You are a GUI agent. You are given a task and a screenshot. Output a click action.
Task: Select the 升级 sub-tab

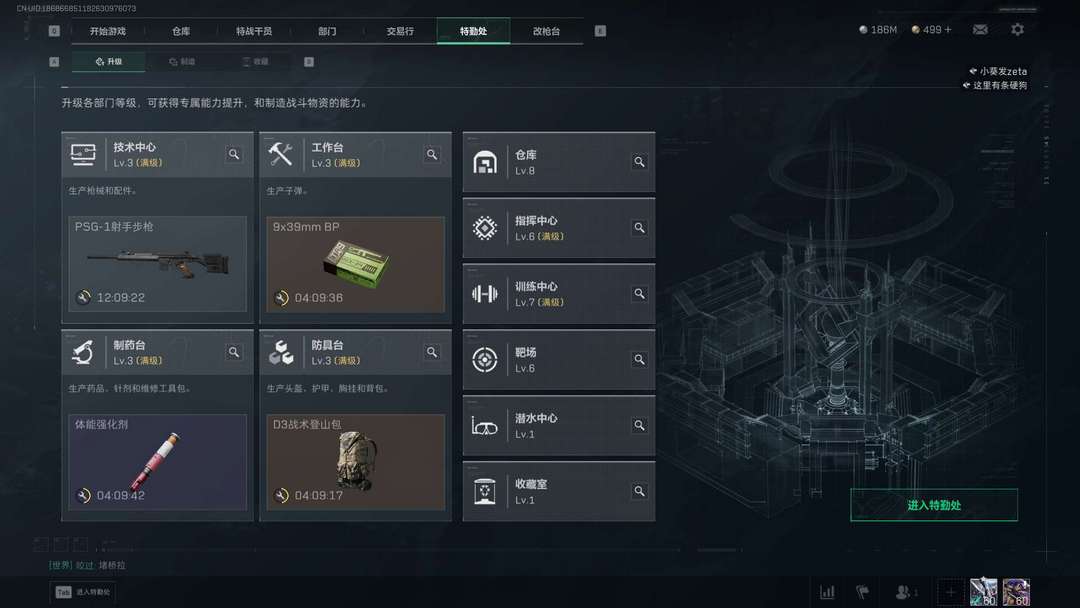point(108,61)
